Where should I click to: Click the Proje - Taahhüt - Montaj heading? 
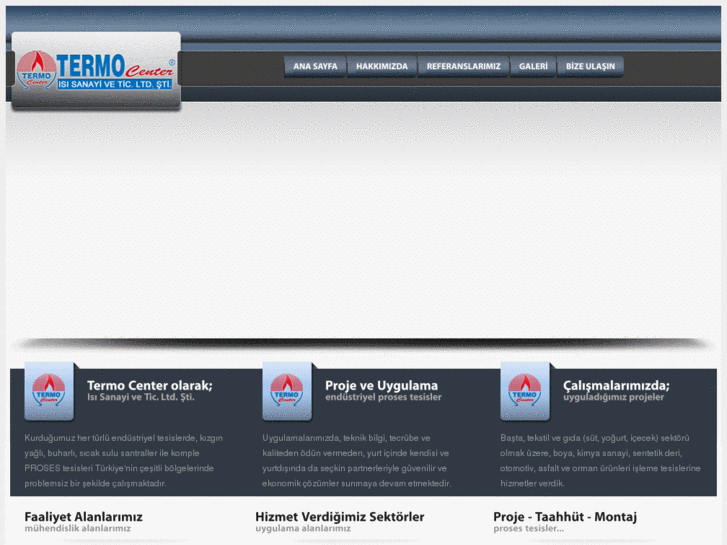[565, 517]
